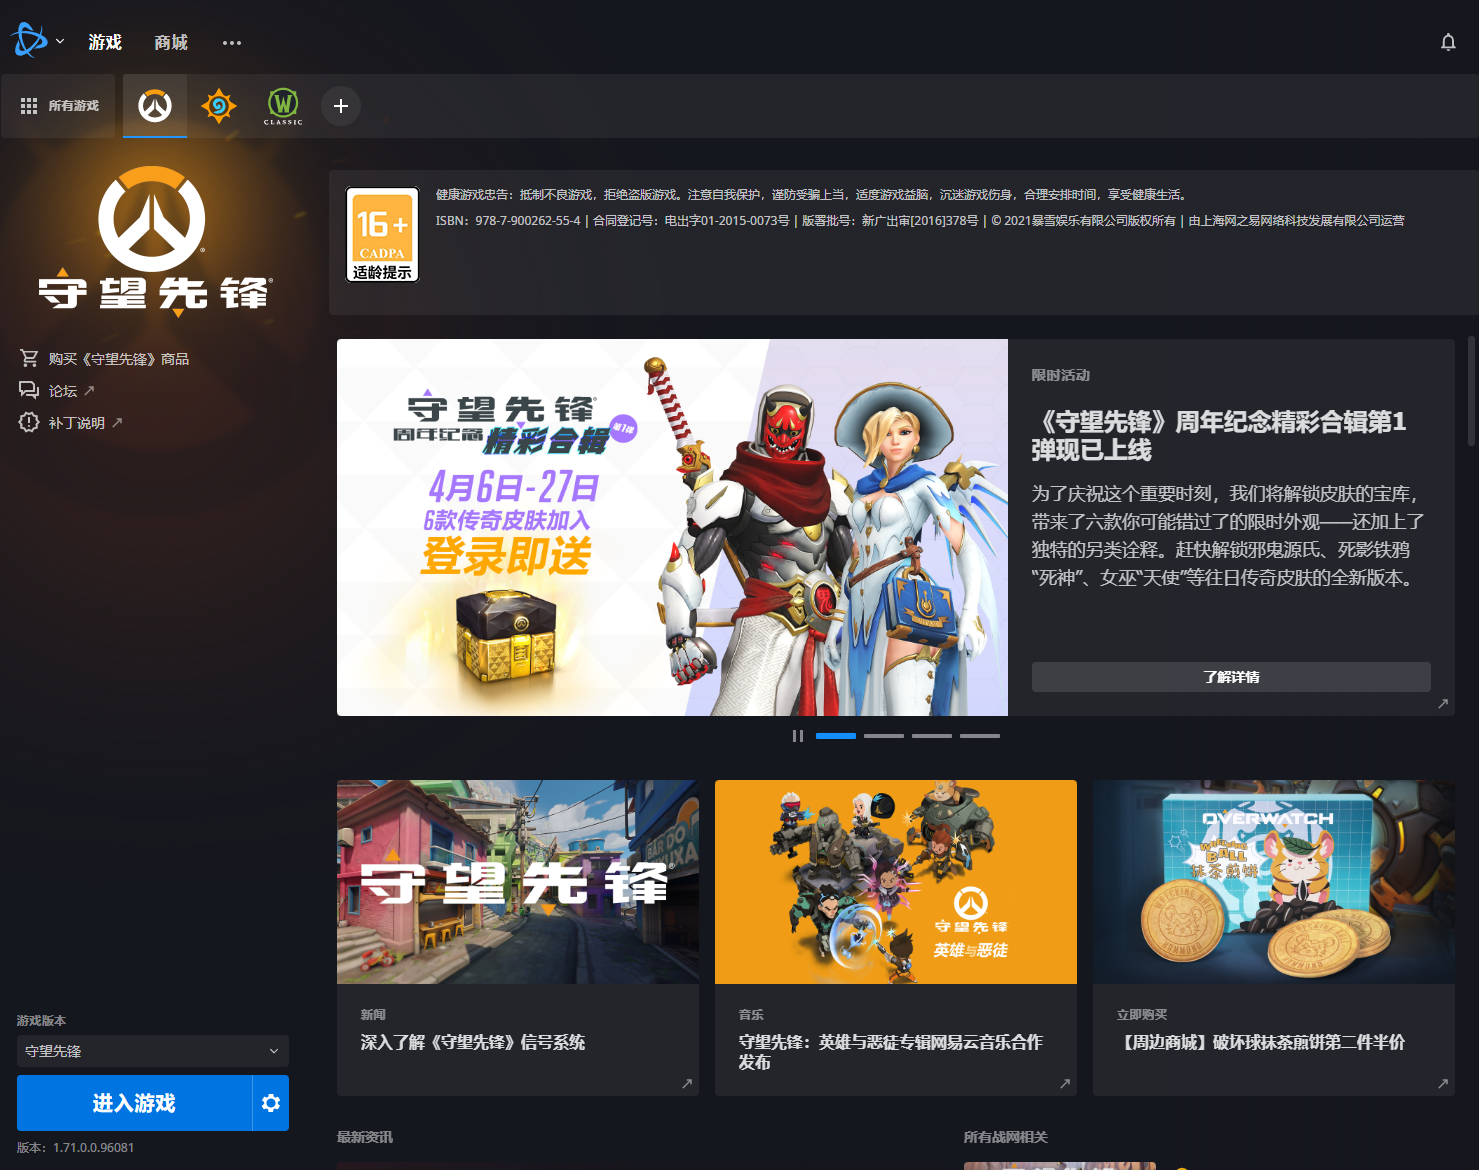Image resolution: width=1479 pixels, height=1170 pixels.
Task: Read 深入了解《守望先锋》信号系统 article
Action: pos(473,1042)
